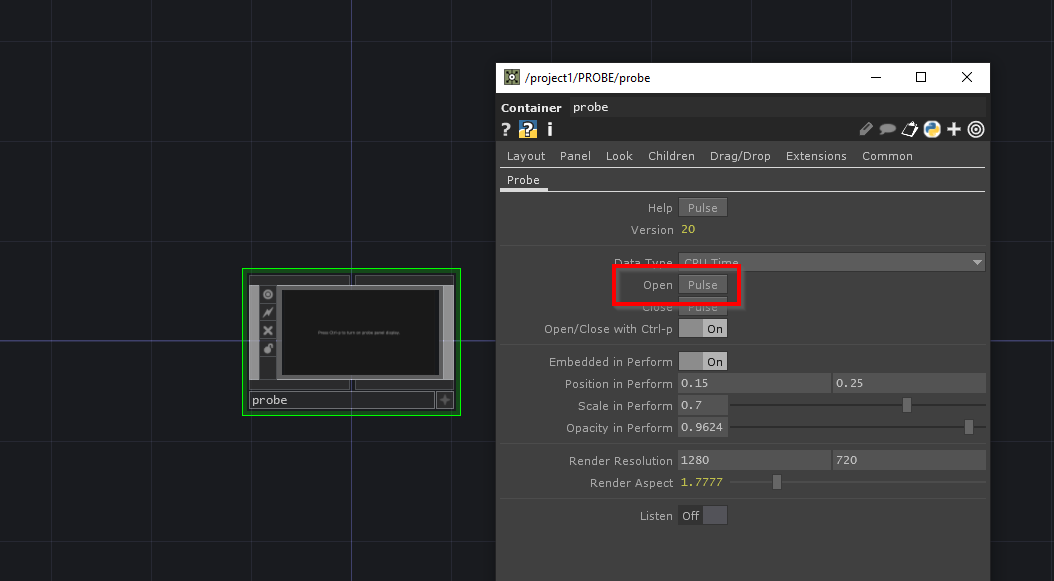The height and width of the screenshot is (581, 1054).
Task: Minimize the /project1/PROBE/probe window
Action: click(x=876, y=77)
